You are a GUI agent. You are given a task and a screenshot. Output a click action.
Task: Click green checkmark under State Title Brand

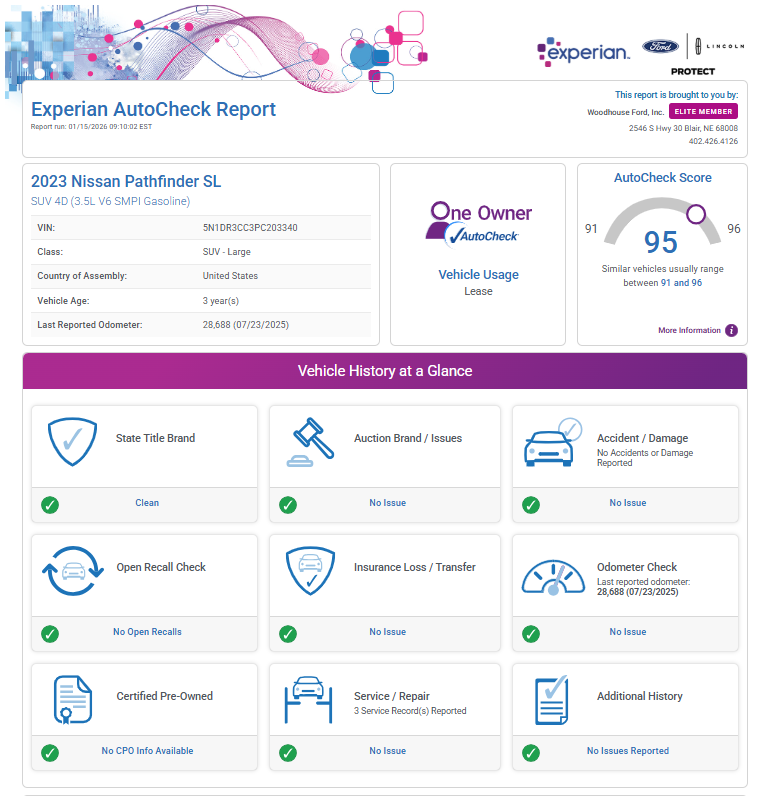[50, 504]
